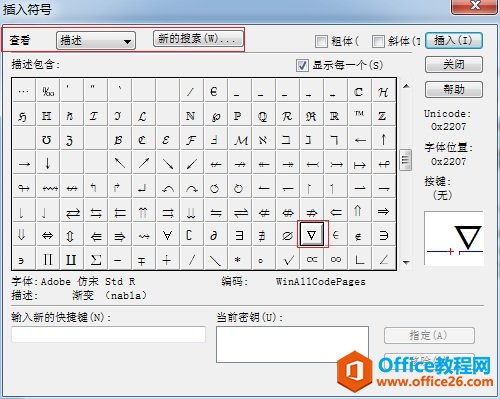The image size is (500, 399).
Task: Click the symbol grid scroll-up arrow
Action: click(x=406, y=86)
